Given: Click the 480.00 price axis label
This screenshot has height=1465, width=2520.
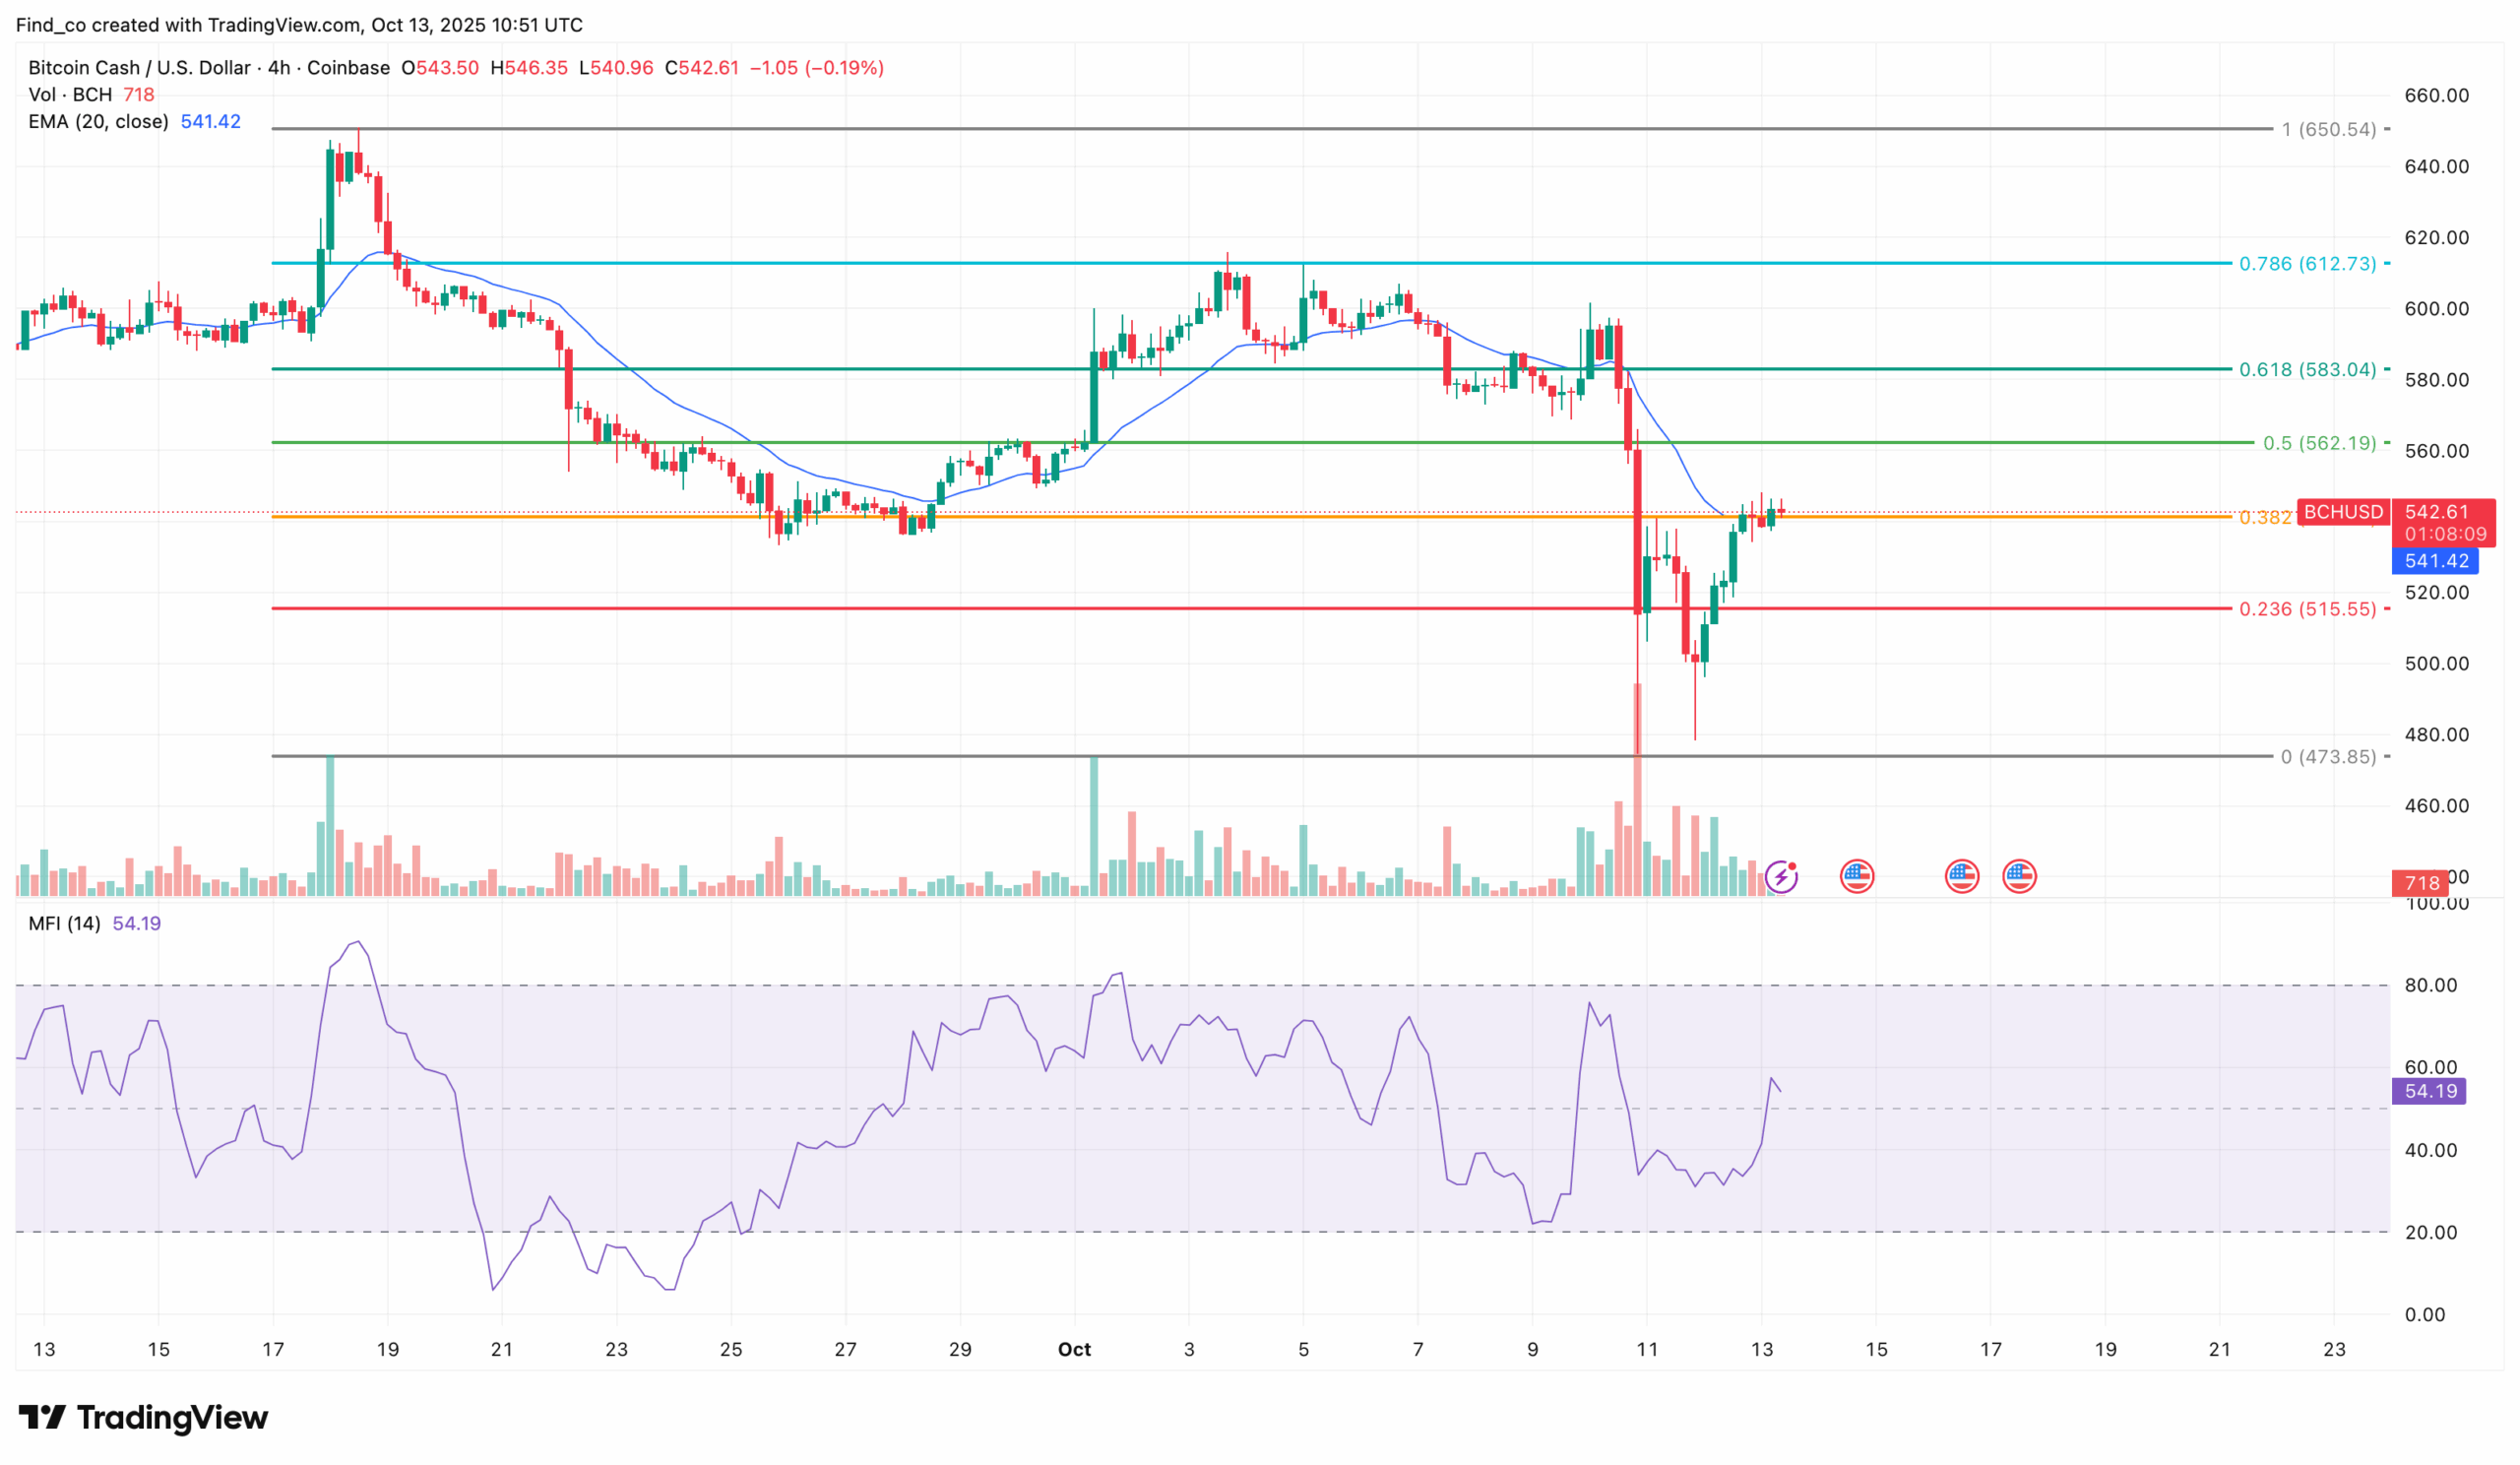Looking at the screenshot, I should click(2436, 735).
